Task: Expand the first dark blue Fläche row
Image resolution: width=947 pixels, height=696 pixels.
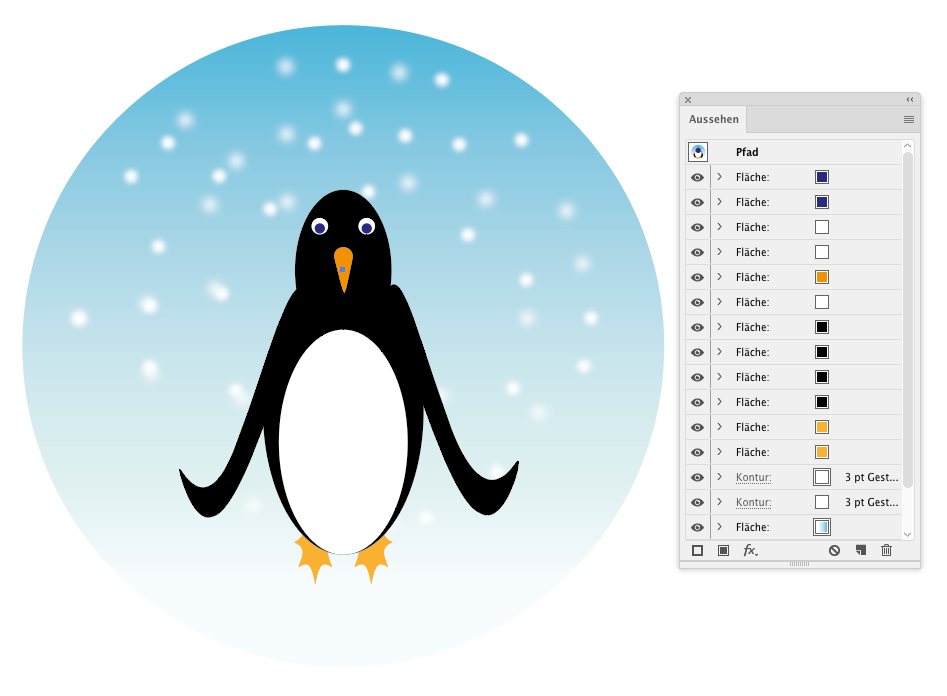Action: click(x=719, y=177)
